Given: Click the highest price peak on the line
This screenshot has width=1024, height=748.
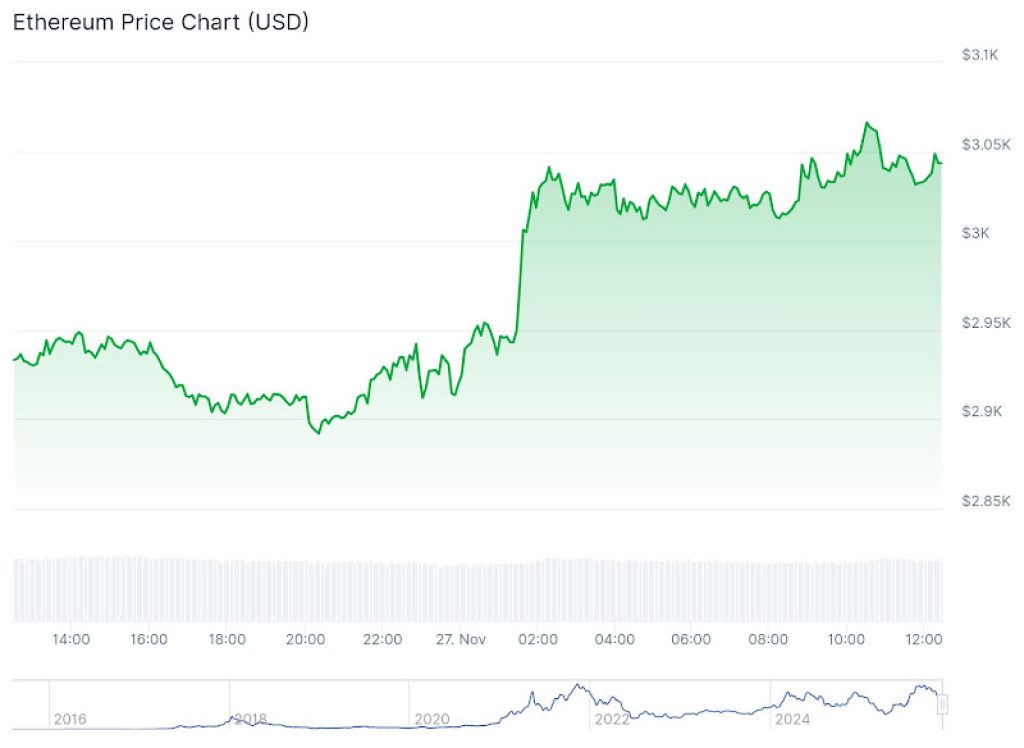Looking at the screenshot, I should [867, 124].
